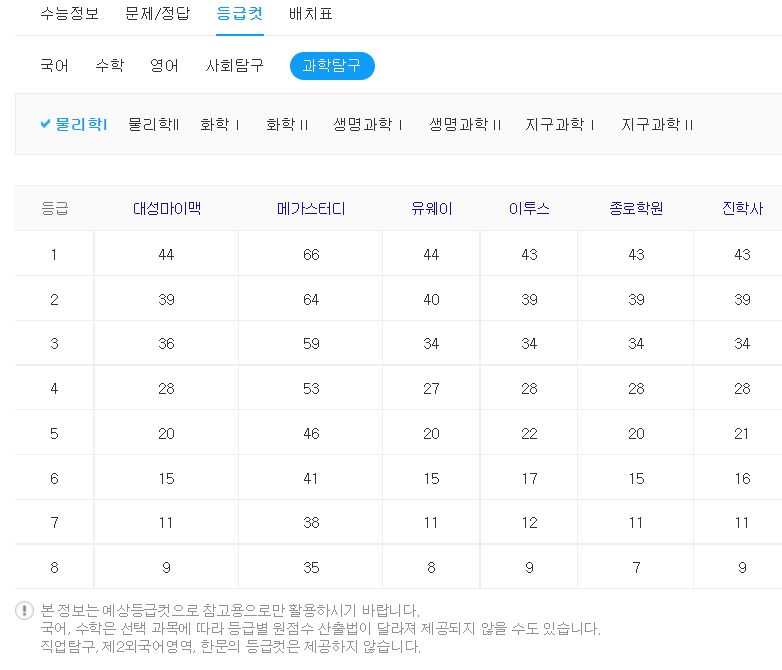Click 메가스터디 grade 1 value 66
Screen dimensions: 782x670
click(311, 254)
